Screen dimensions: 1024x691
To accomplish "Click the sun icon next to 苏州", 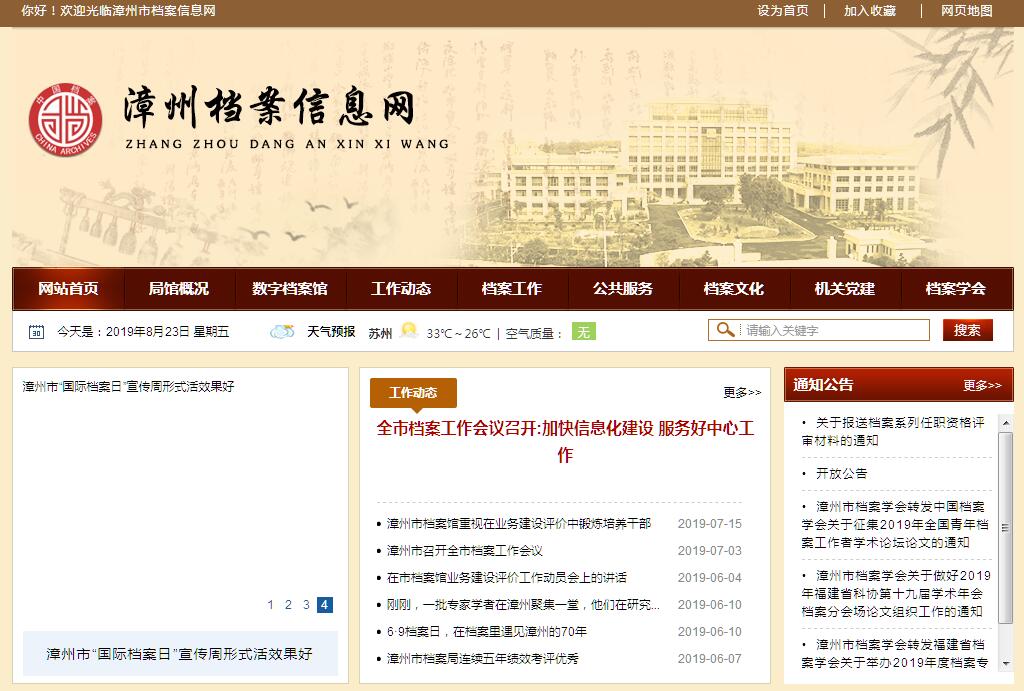I will pos(408,331).
